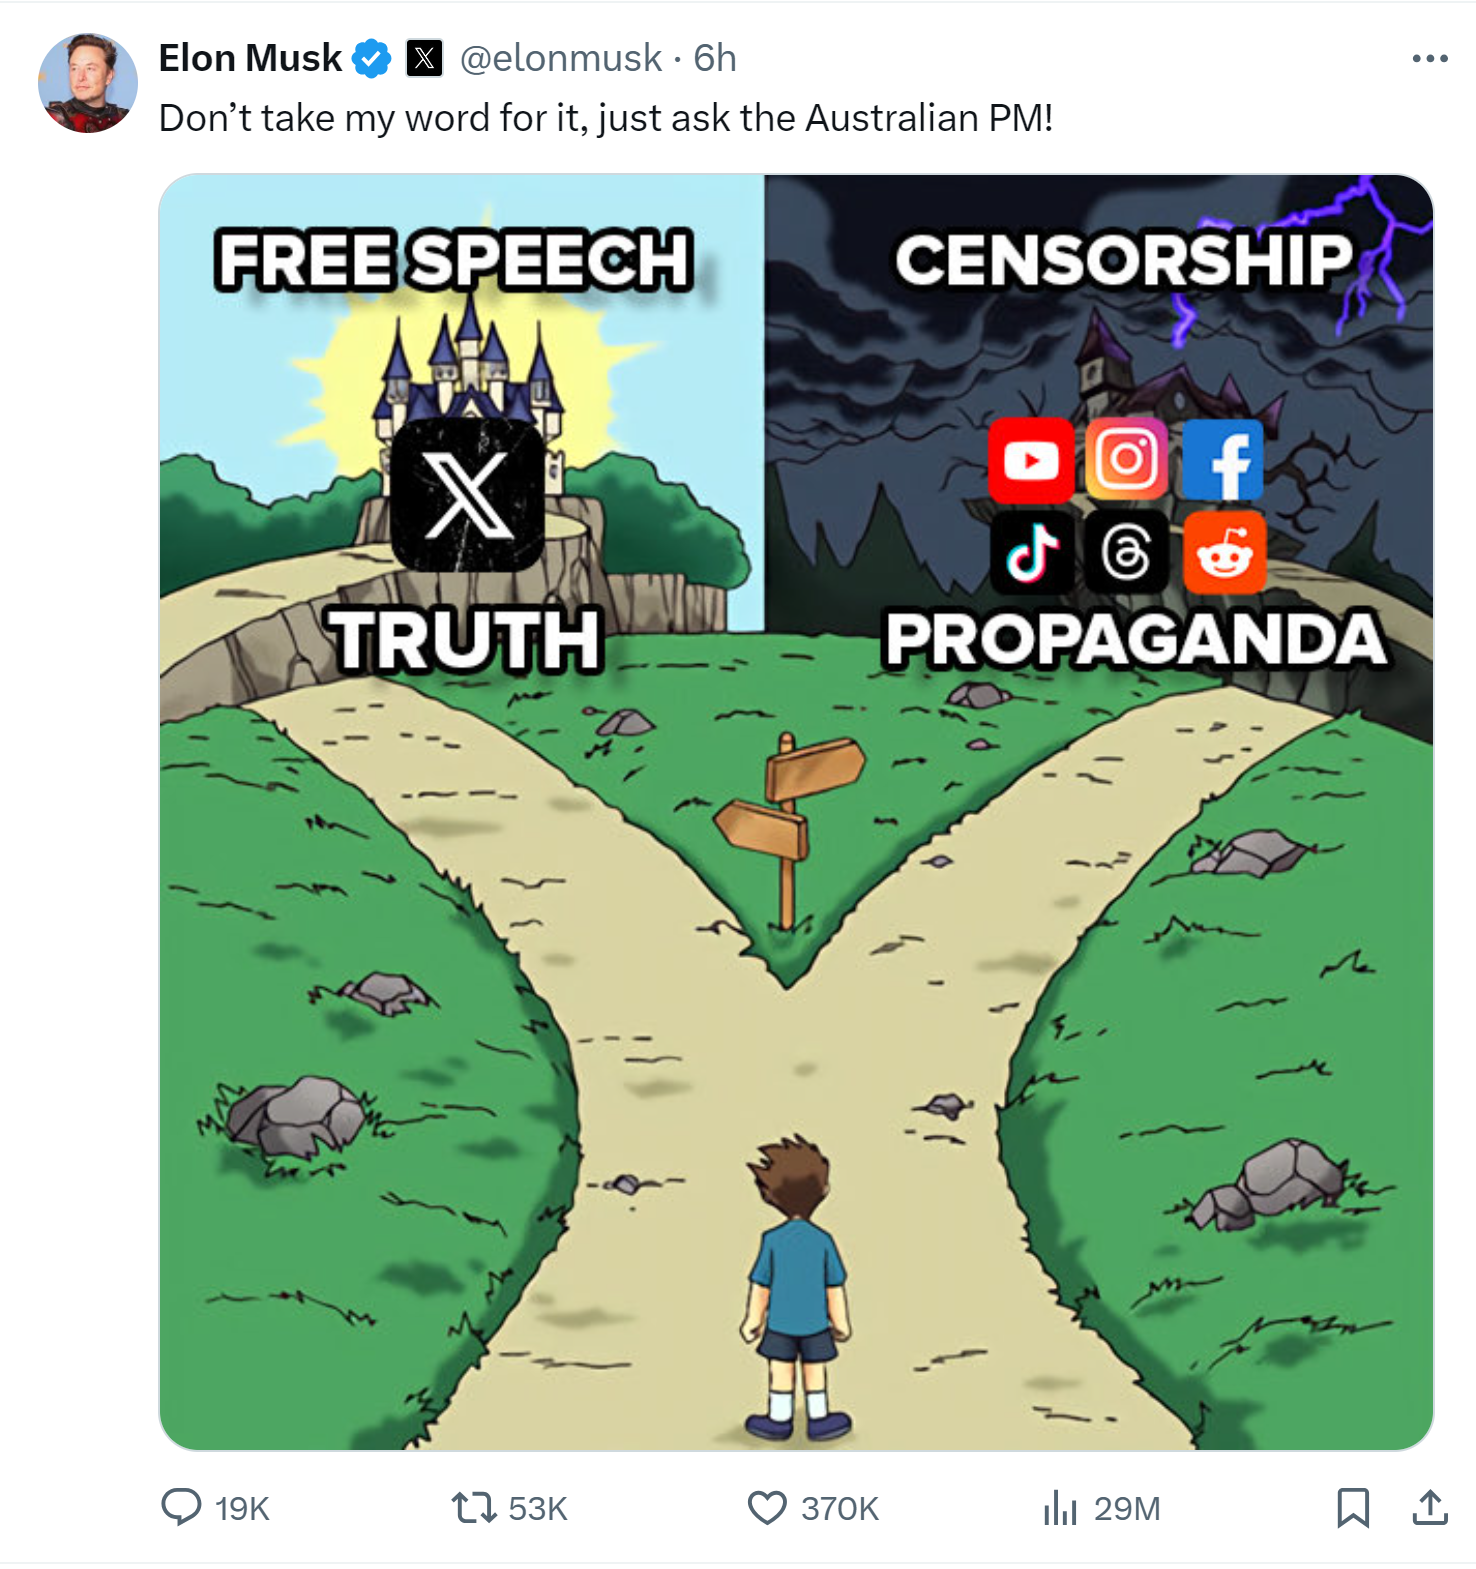
Task: Click the share upload icon
Action: point(1430,1507)
